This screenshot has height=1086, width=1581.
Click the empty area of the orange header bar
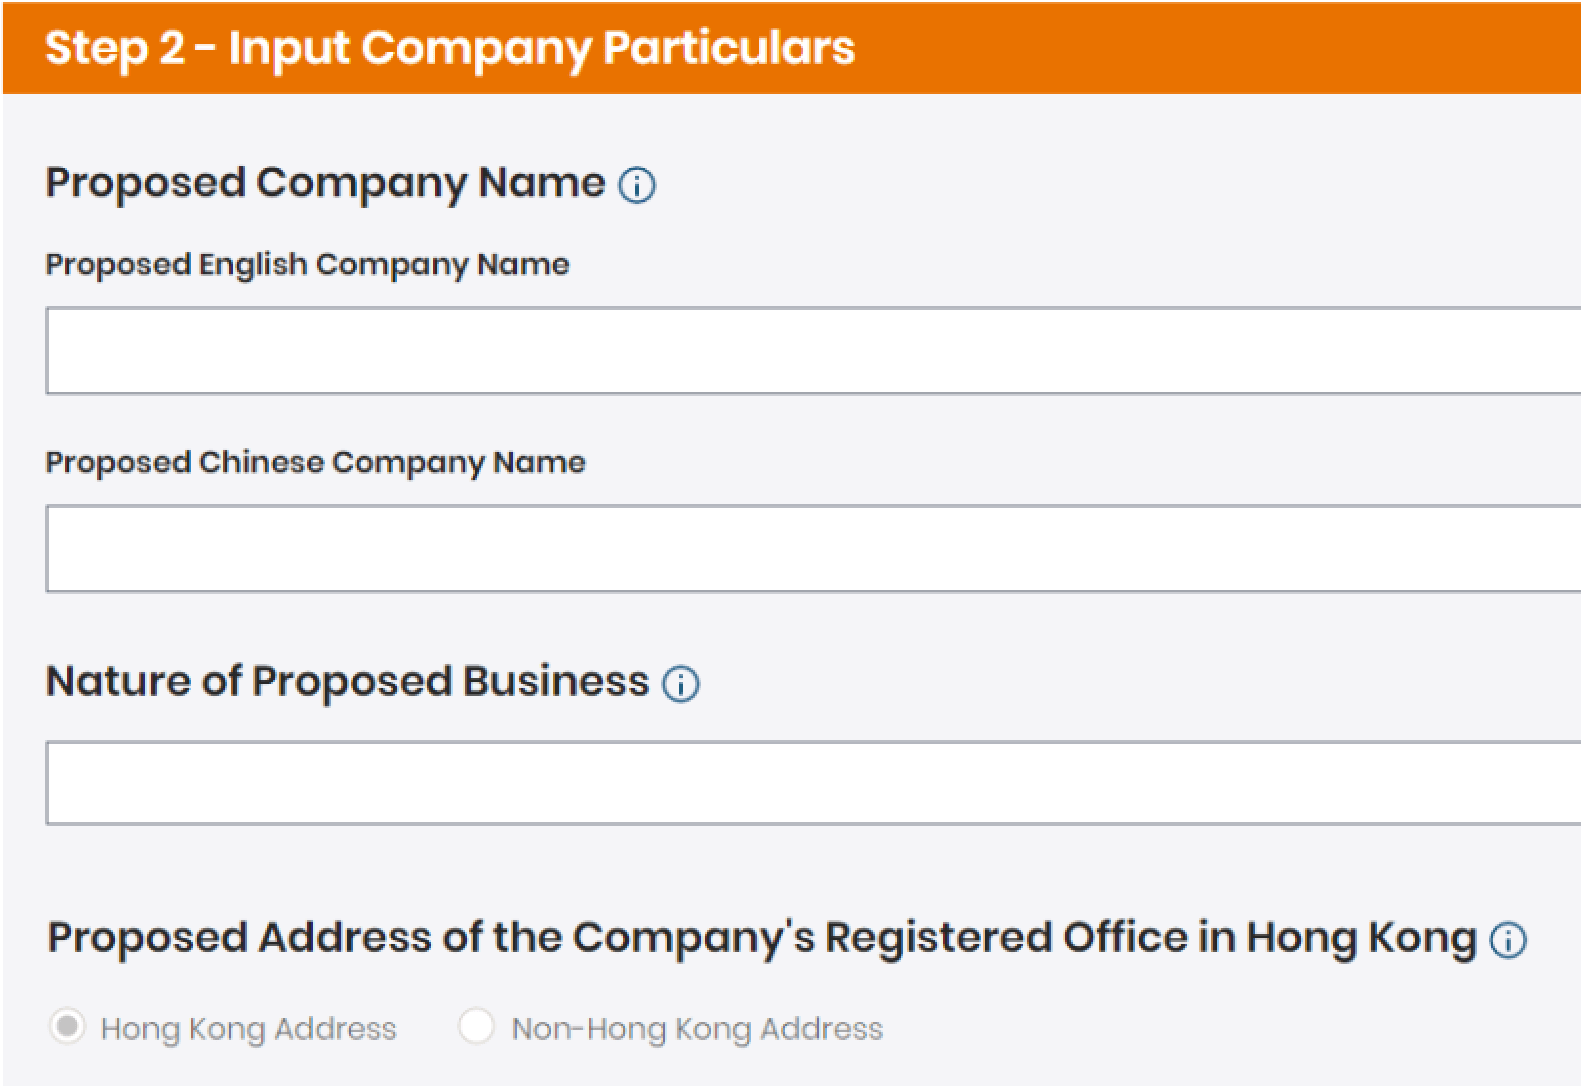[1200, 48]
